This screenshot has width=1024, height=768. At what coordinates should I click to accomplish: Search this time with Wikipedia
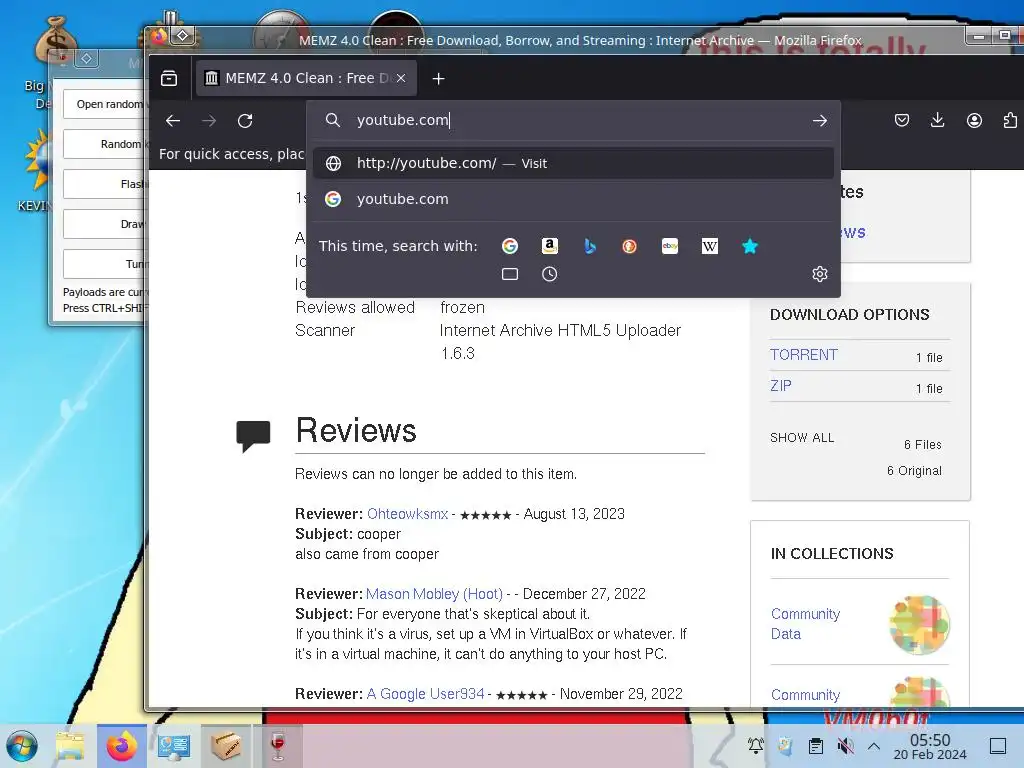710,246
